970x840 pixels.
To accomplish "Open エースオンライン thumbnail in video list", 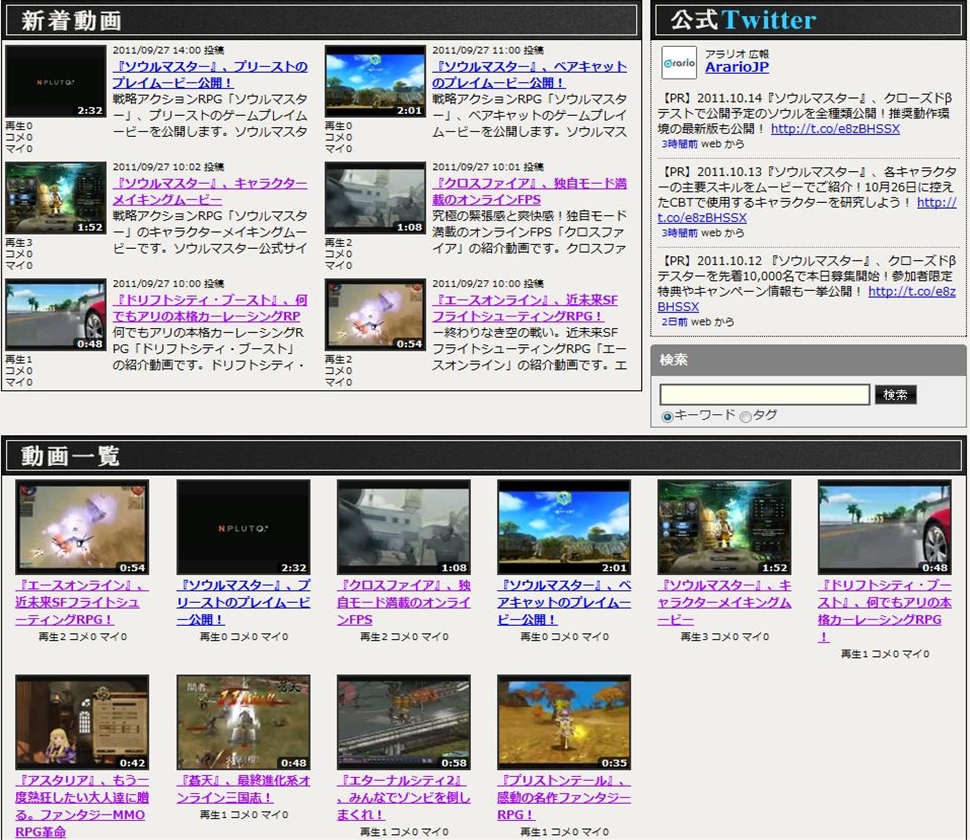I will (82, 527).
